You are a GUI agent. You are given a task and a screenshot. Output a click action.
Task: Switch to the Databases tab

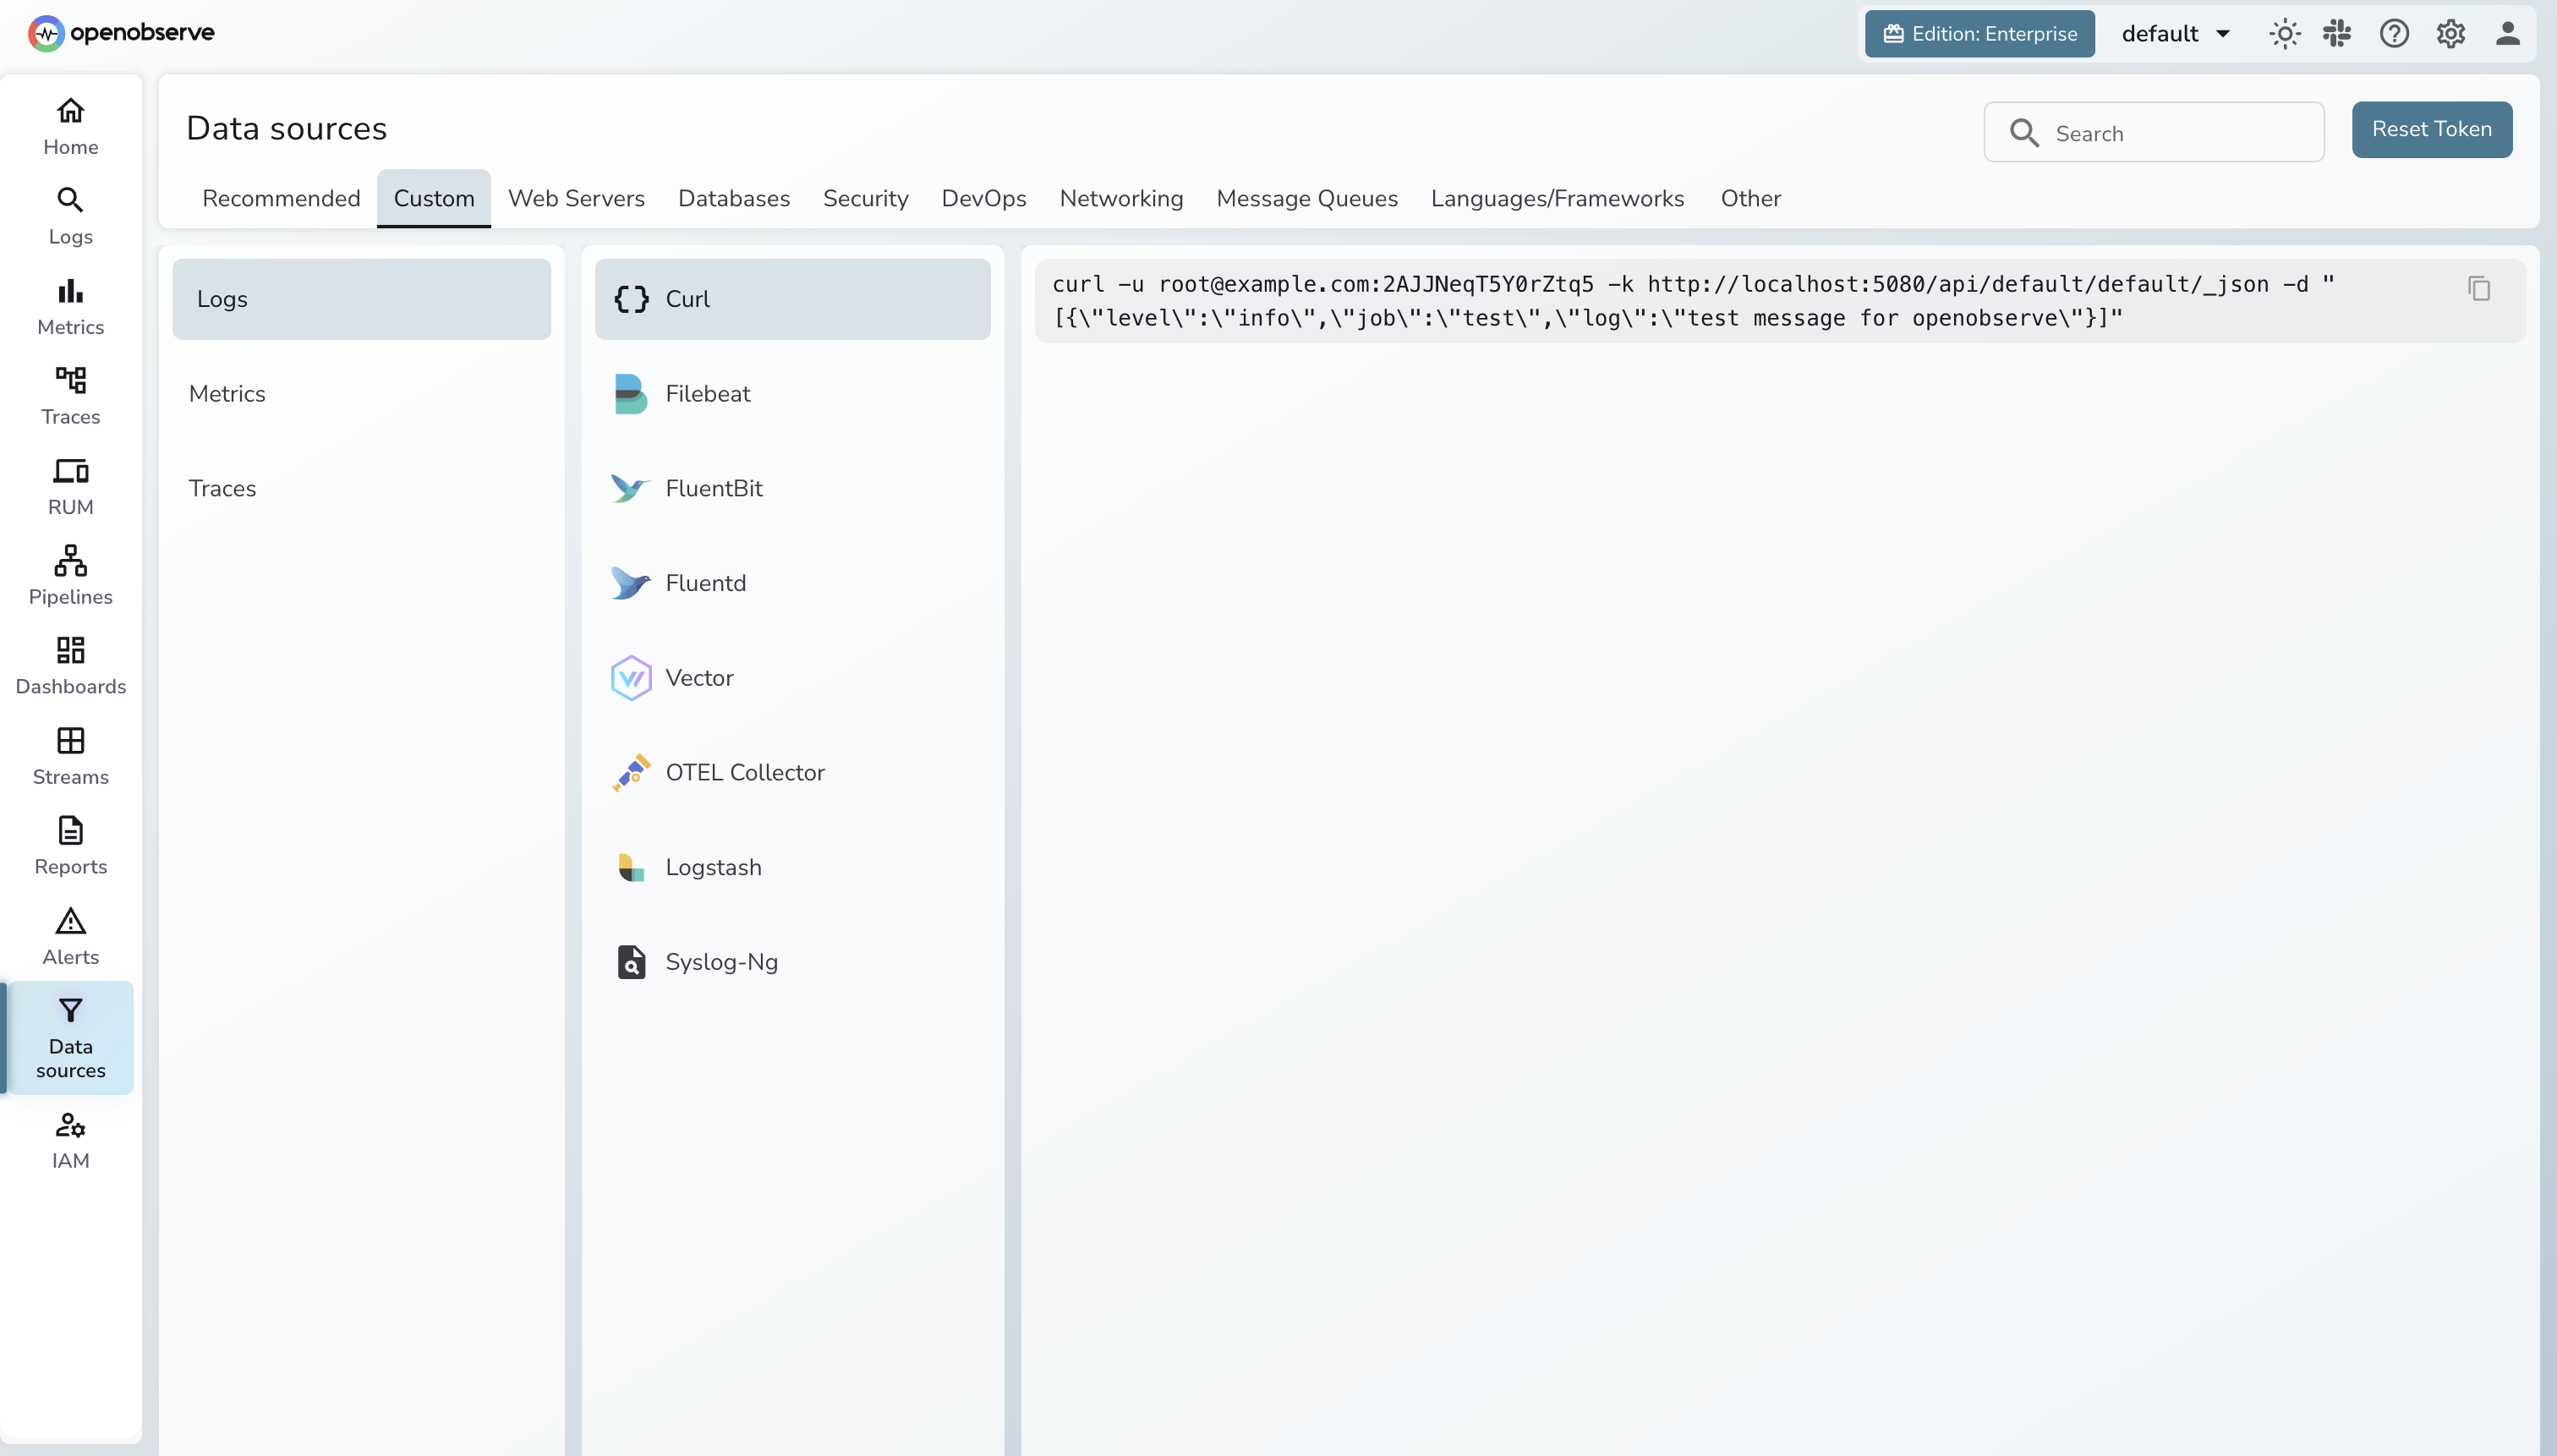tap(733, 198)
